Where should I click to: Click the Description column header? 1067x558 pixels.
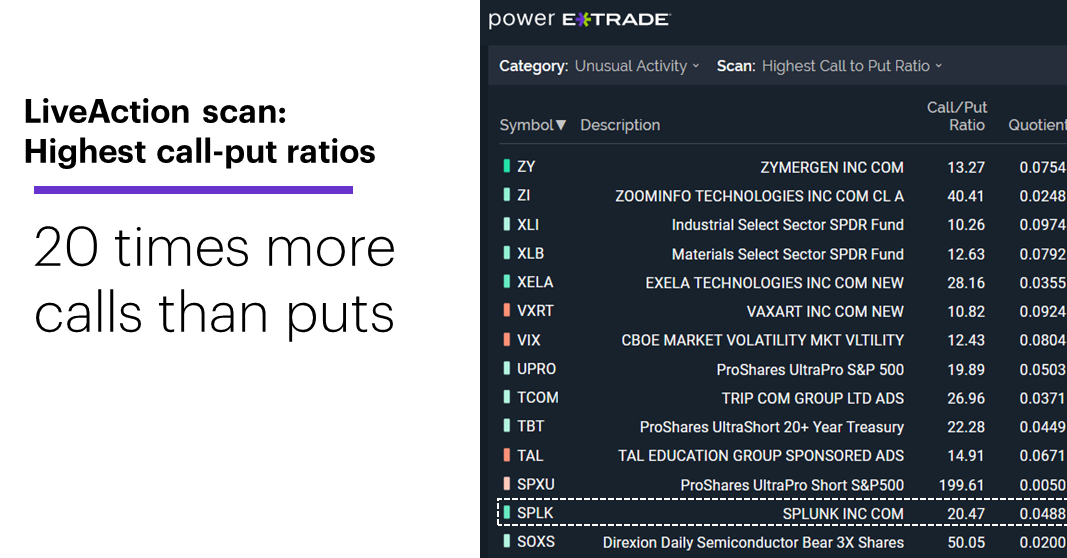[x=620, y=125]
